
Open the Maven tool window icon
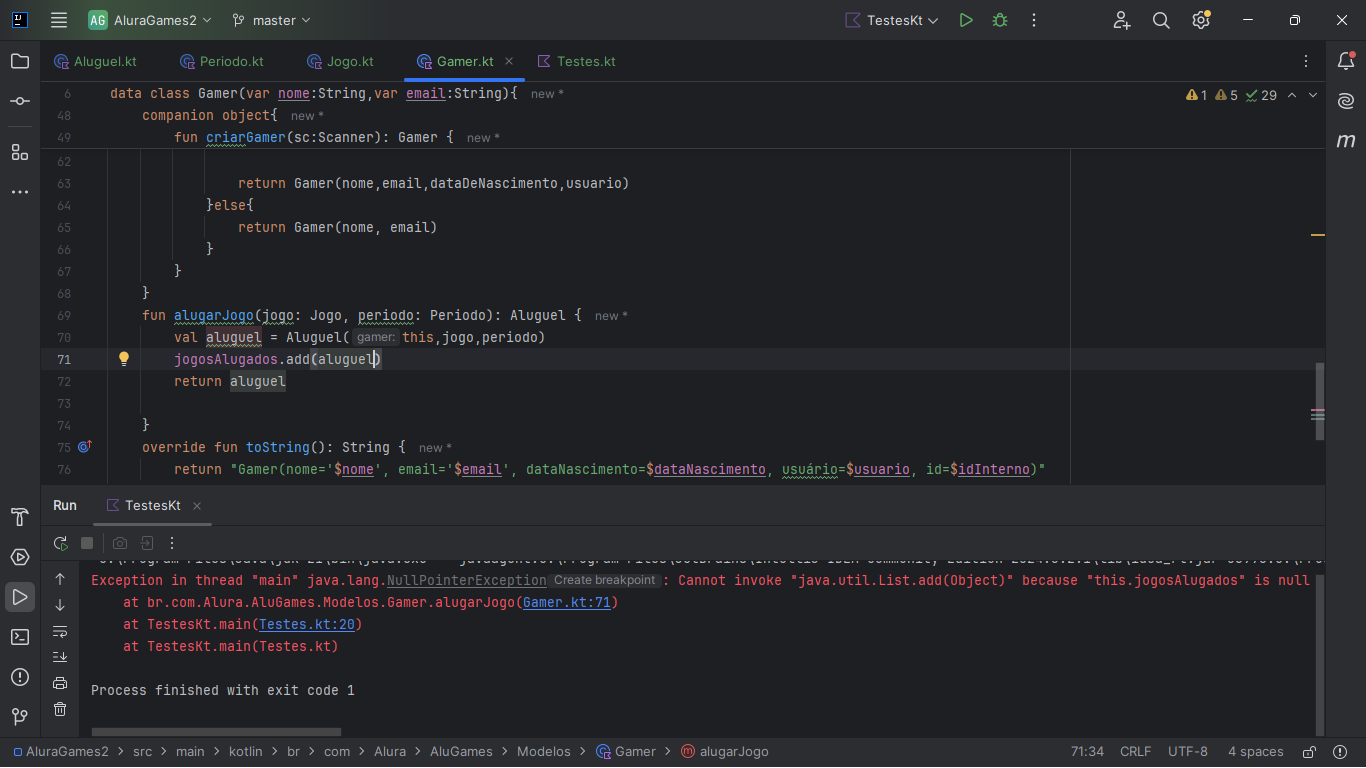1346,141
